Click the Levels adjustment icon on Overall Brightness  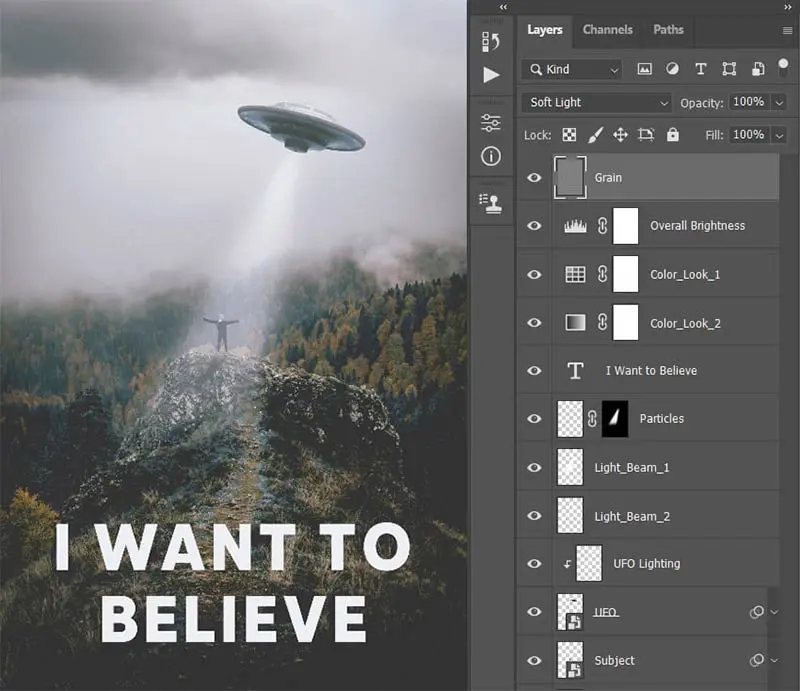[x=575, y=226]
